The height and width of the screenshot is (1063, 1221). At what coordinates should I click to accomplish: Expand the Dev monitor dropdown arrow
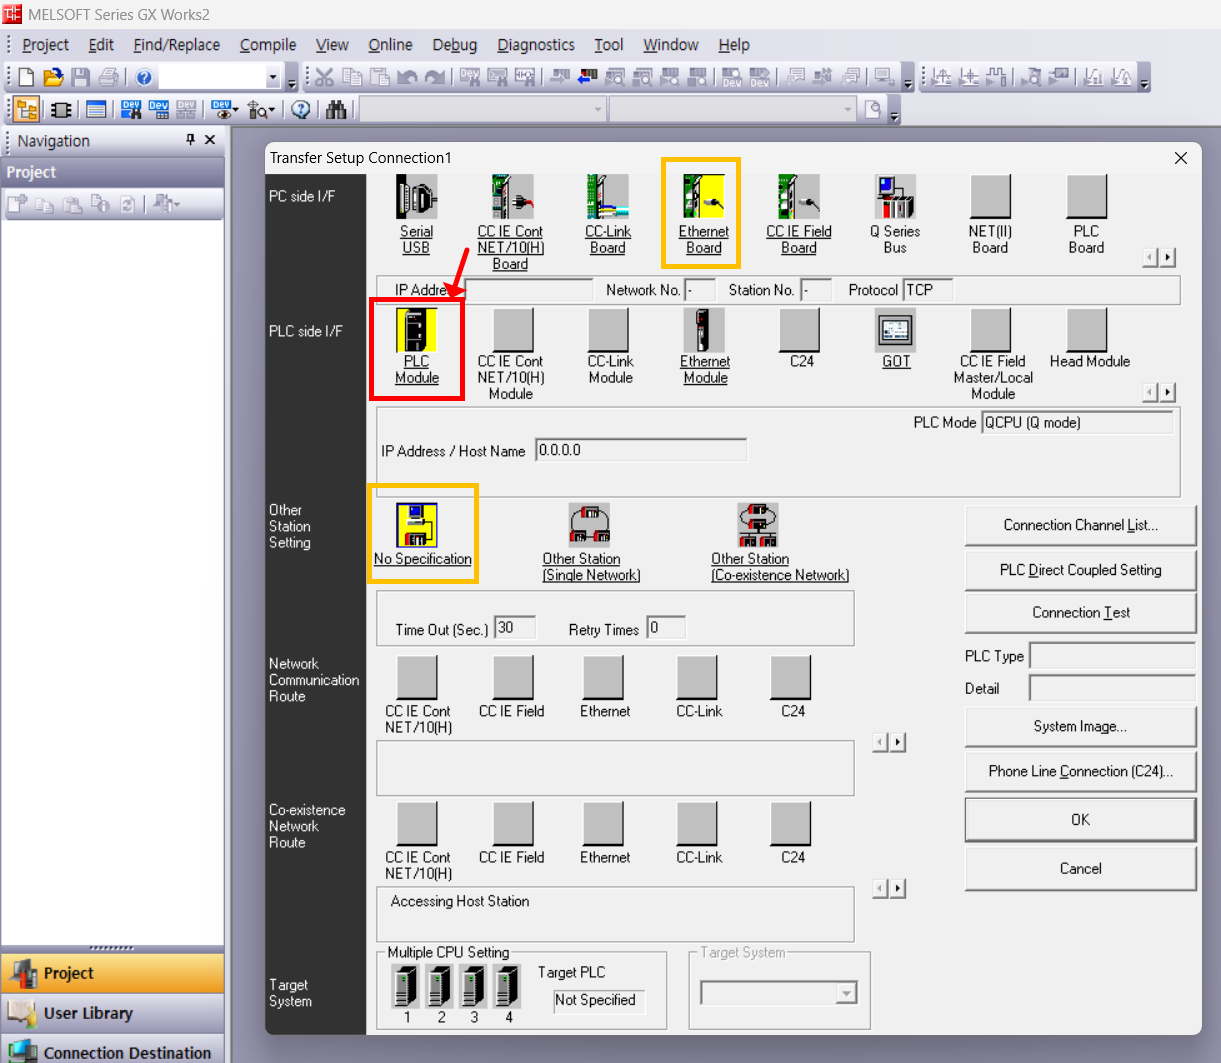coord(235,110)
